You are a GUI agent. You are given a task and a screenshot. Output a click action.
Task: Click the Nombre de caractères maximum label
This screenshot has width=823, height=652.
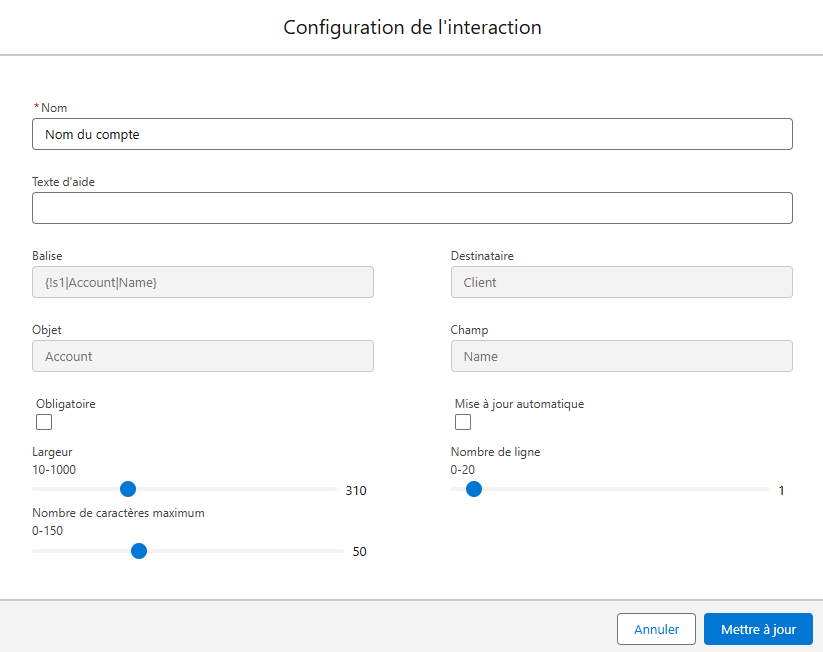tap(118, 512)
